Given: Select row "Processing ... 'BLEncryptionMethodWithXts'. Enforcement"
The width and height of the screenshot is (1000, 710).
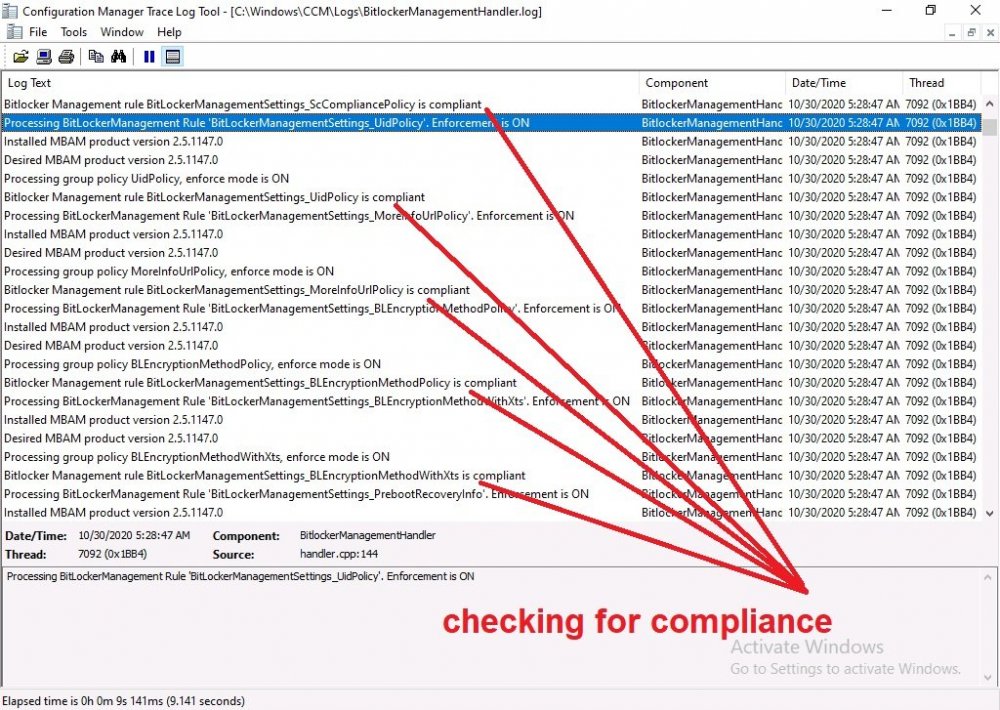Looking at the screenshot, I should coord(491,401).
